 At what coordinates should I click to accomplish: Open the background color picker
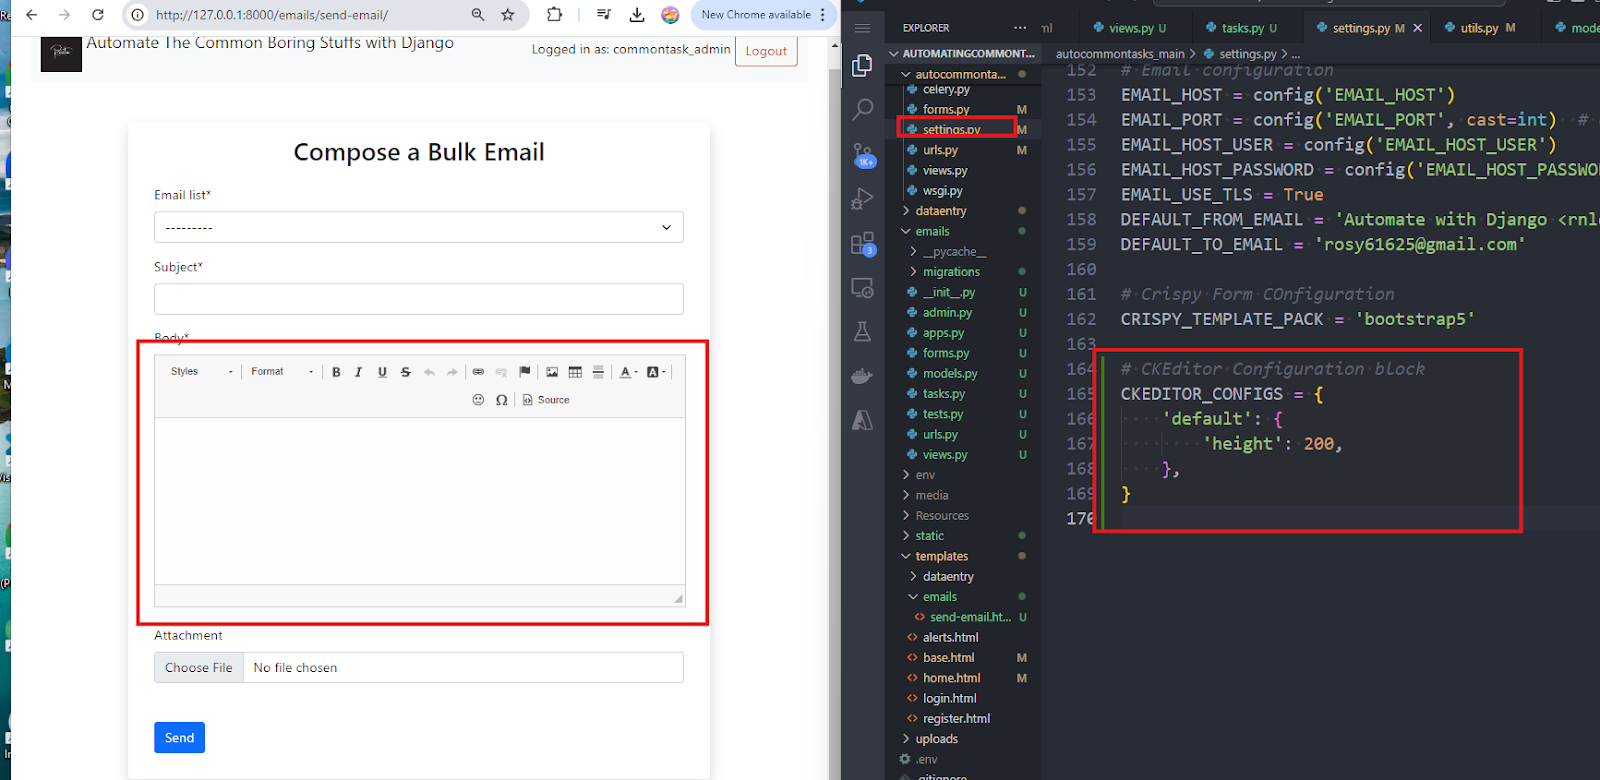tap(656, 372)
